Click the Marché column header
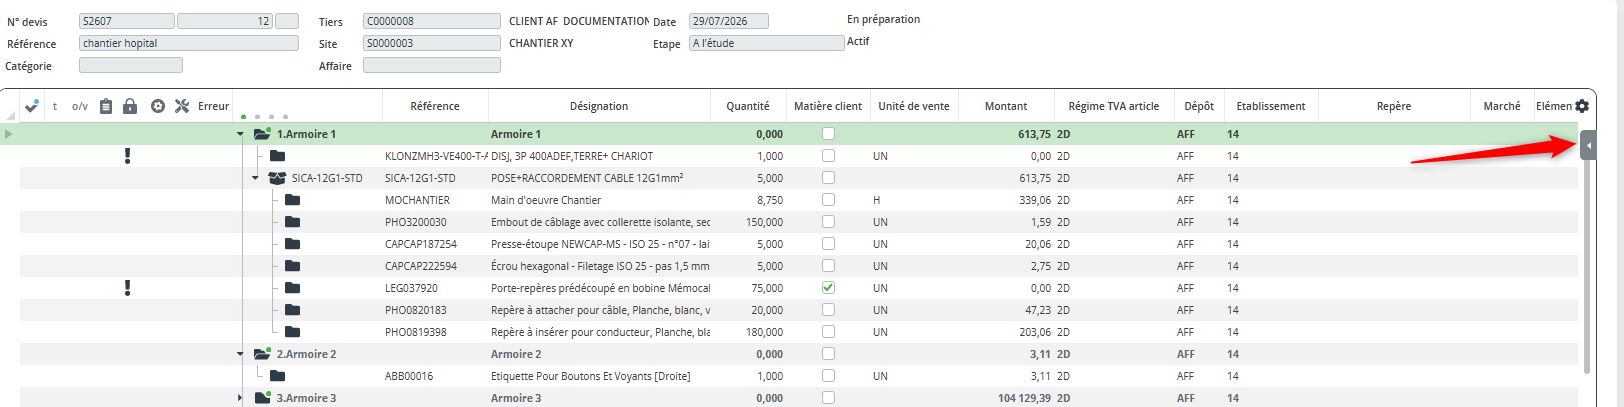The width and height of the screenshot is (1624, 407). pos(1502,106)
